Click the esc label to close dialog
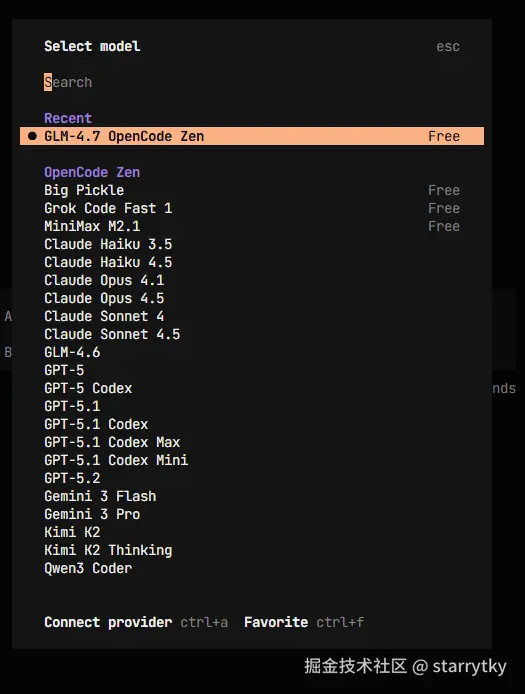The image size is (525, 694). [448, 46]
